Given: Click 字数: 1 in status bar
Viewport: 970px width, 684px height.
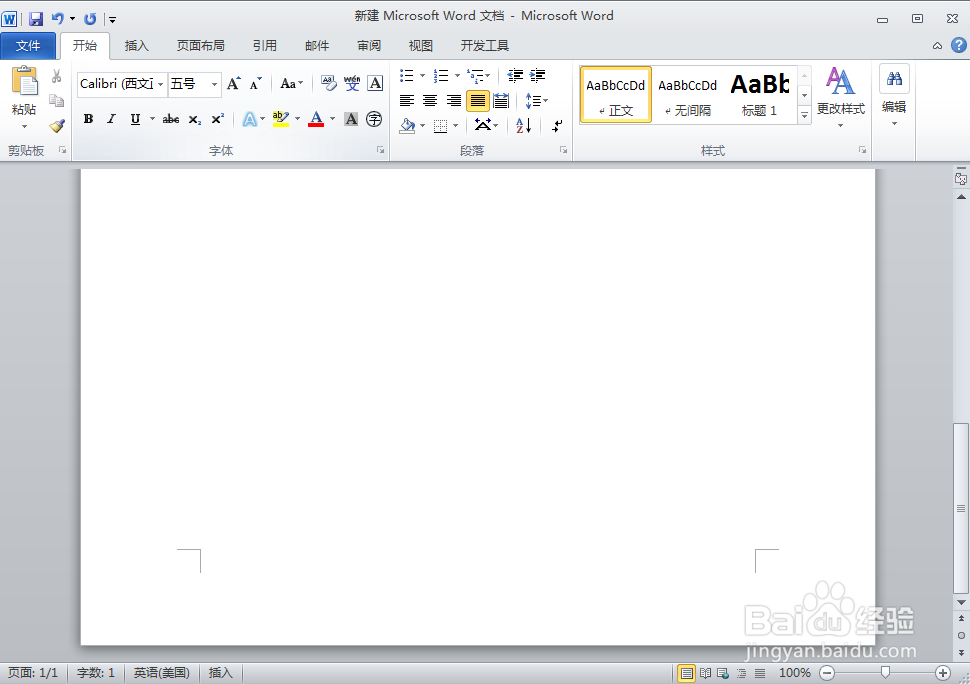Looking at the screenshot, I should (96, 673).
